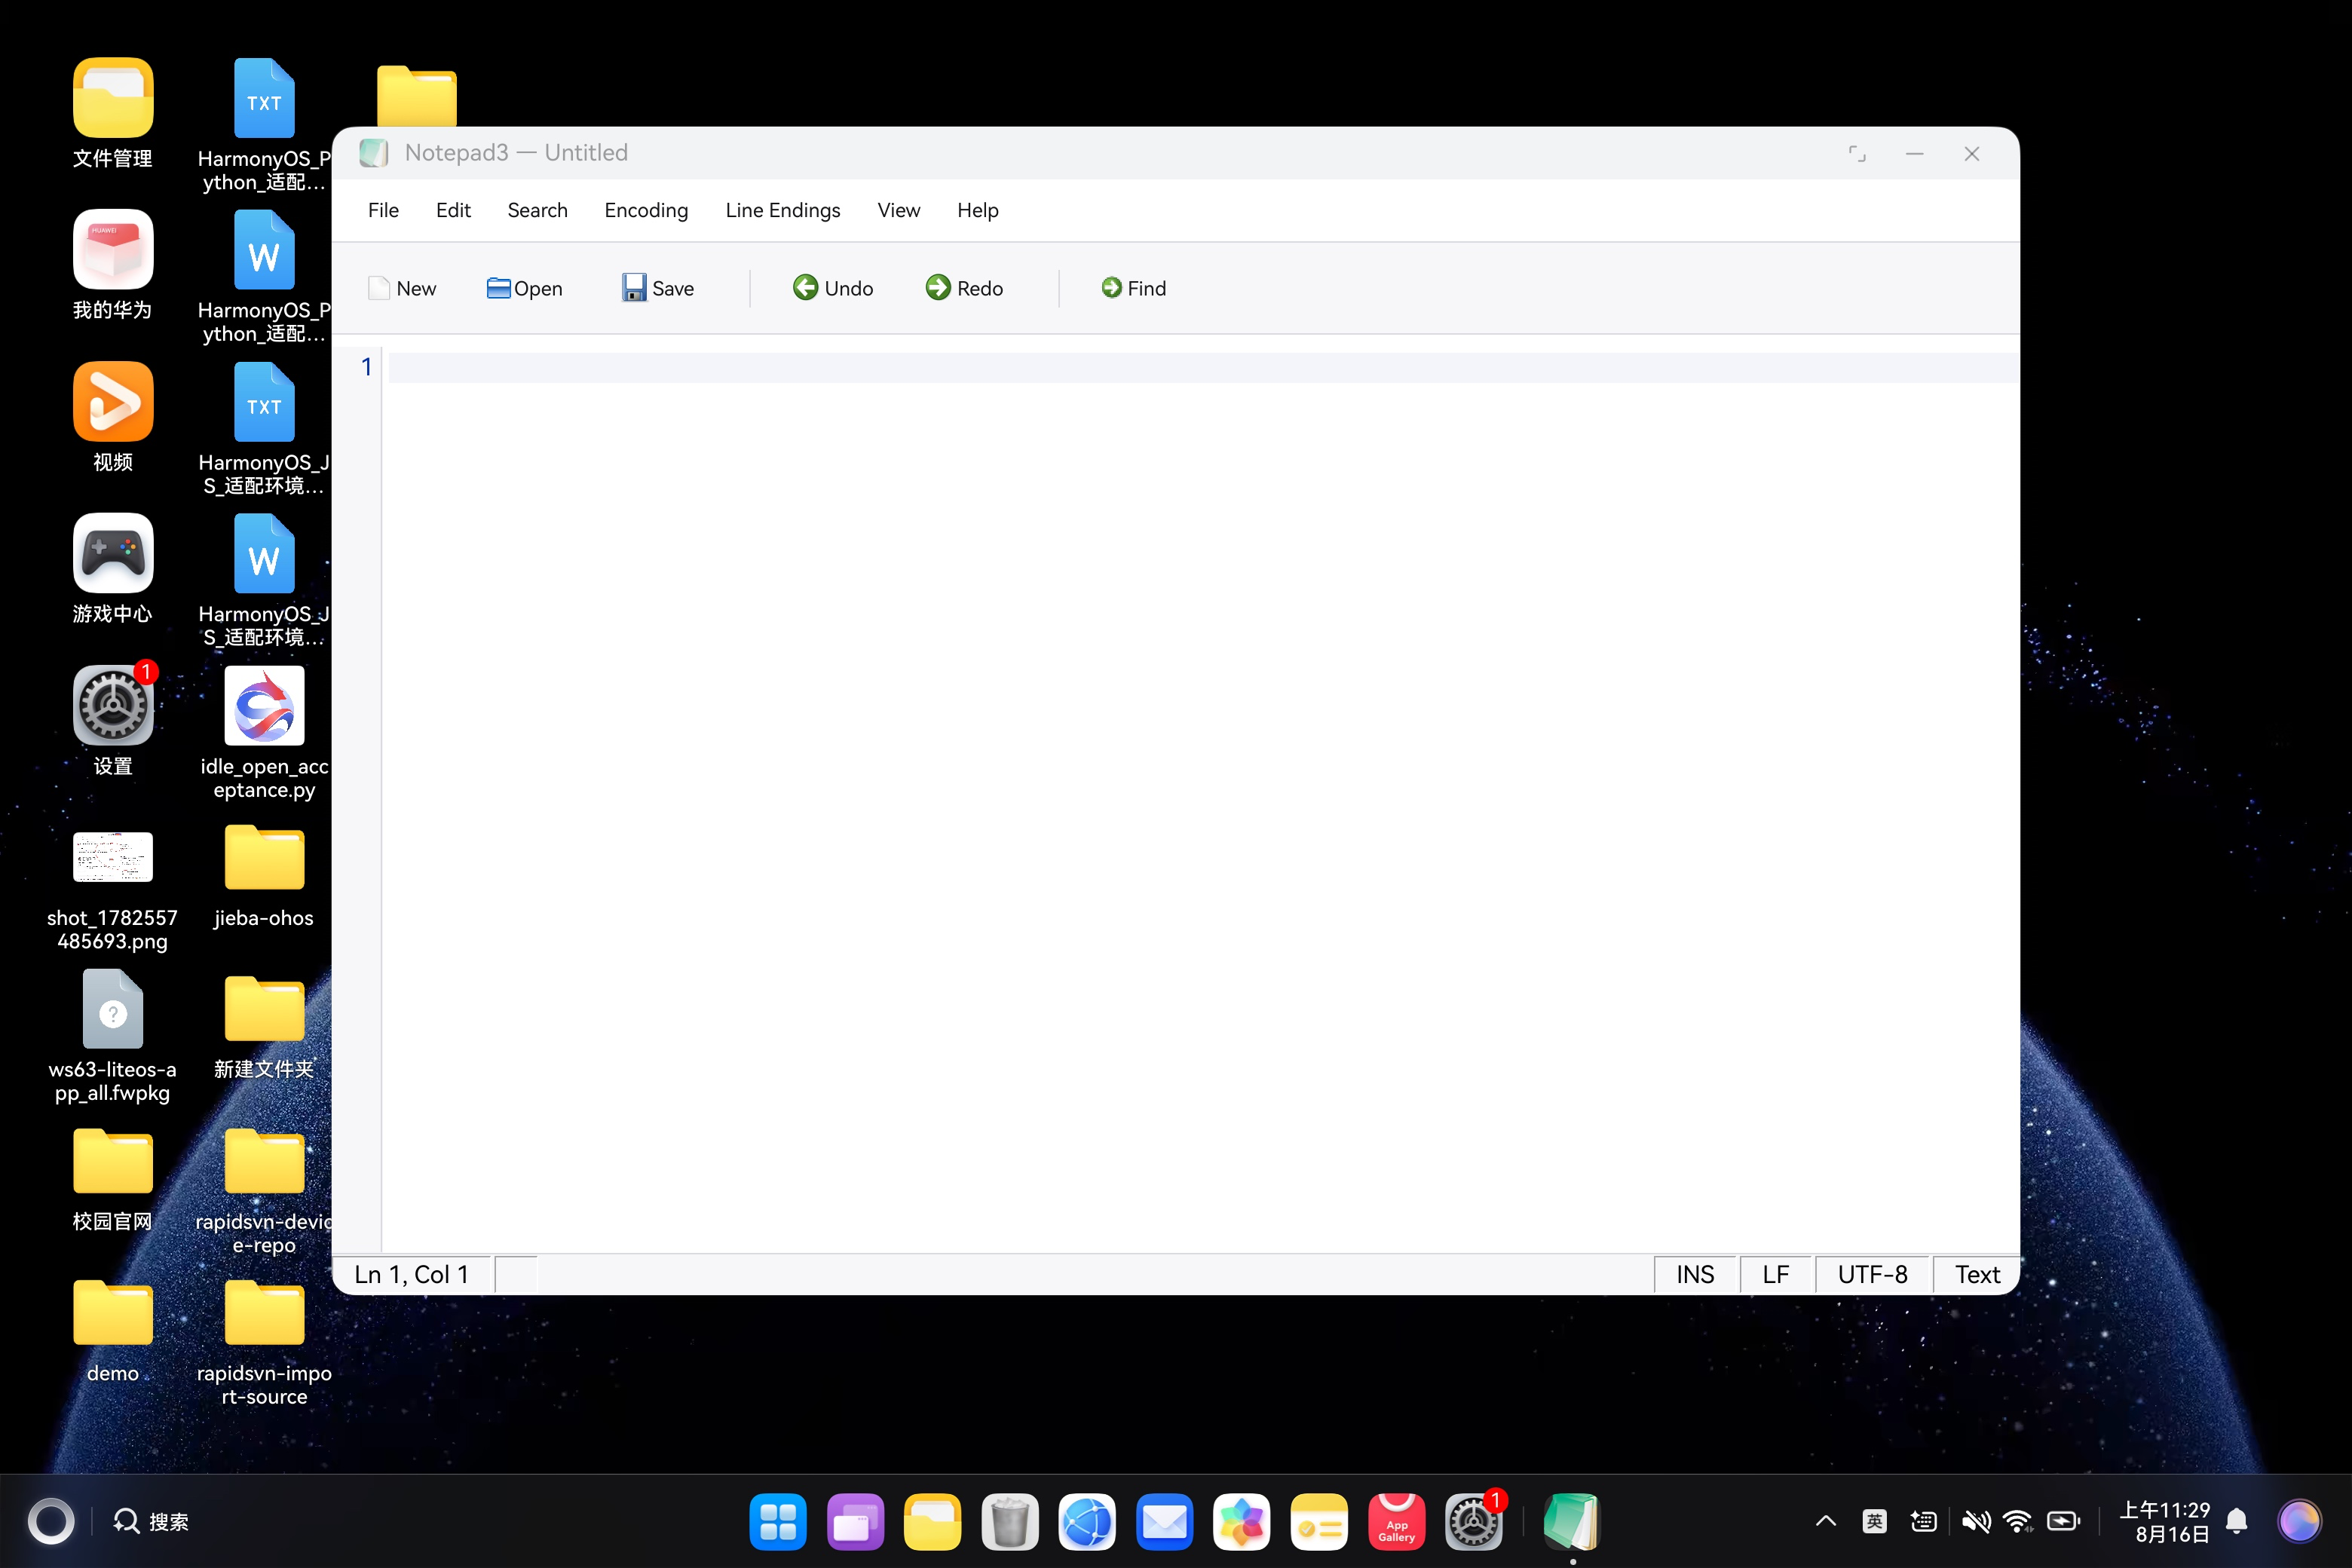Image resolution: width=2352 pixels, height=1568 pixels.
Task: Open the trash bin dock icon
Action: coord(1009,1522)
